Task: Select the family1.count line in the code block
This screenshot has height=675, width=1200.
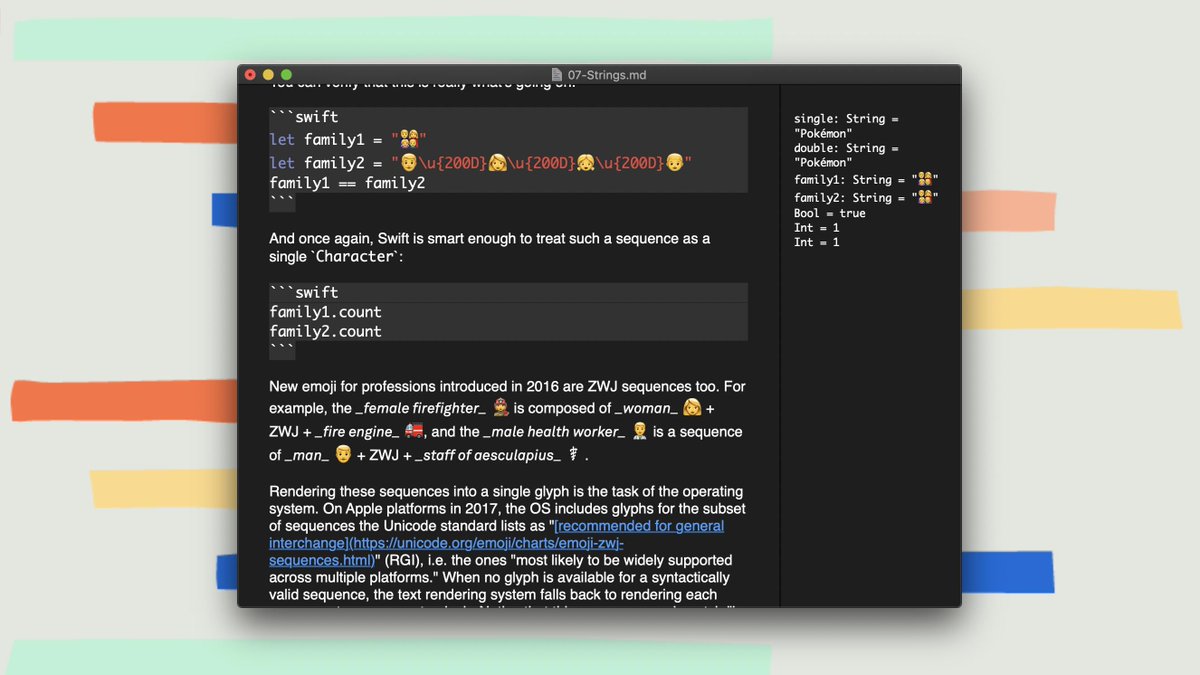Action: coord(324,312)
